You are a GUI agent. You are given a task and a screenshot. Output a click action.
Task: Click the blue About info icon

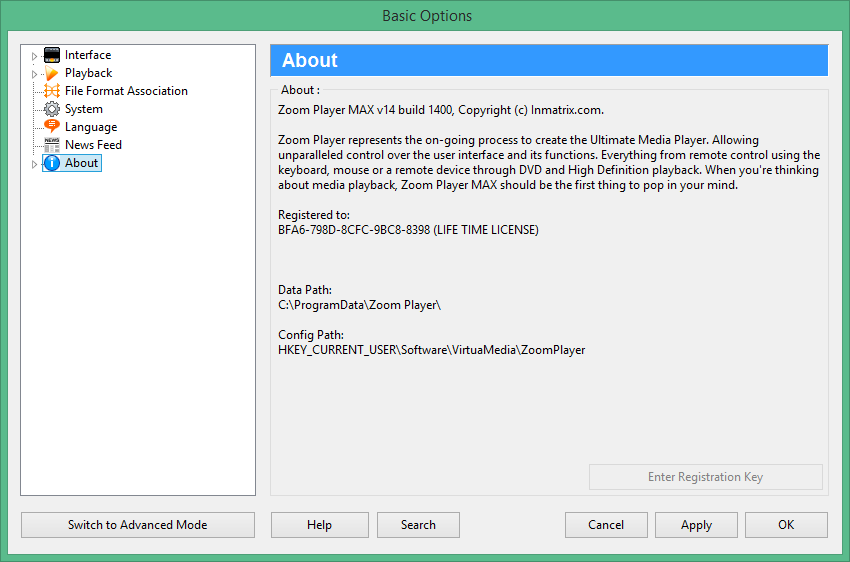[52, 163]
